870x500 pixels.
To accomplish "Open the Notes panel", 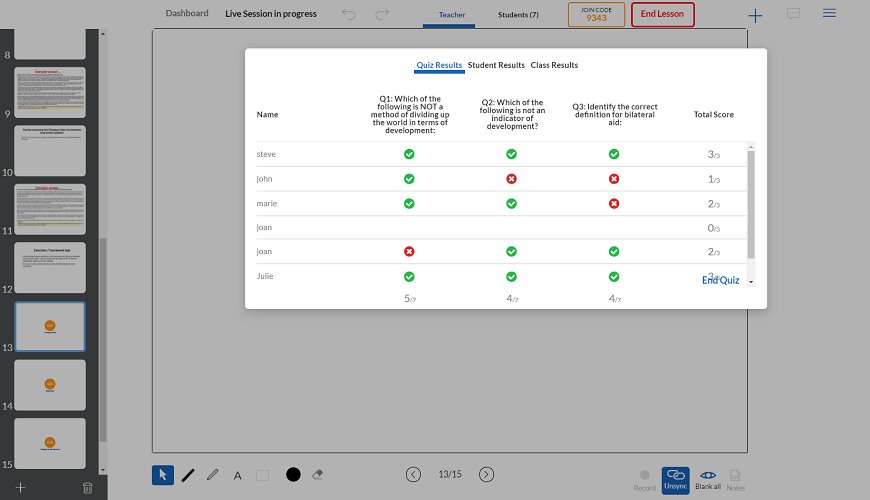I will pos(736,480).
